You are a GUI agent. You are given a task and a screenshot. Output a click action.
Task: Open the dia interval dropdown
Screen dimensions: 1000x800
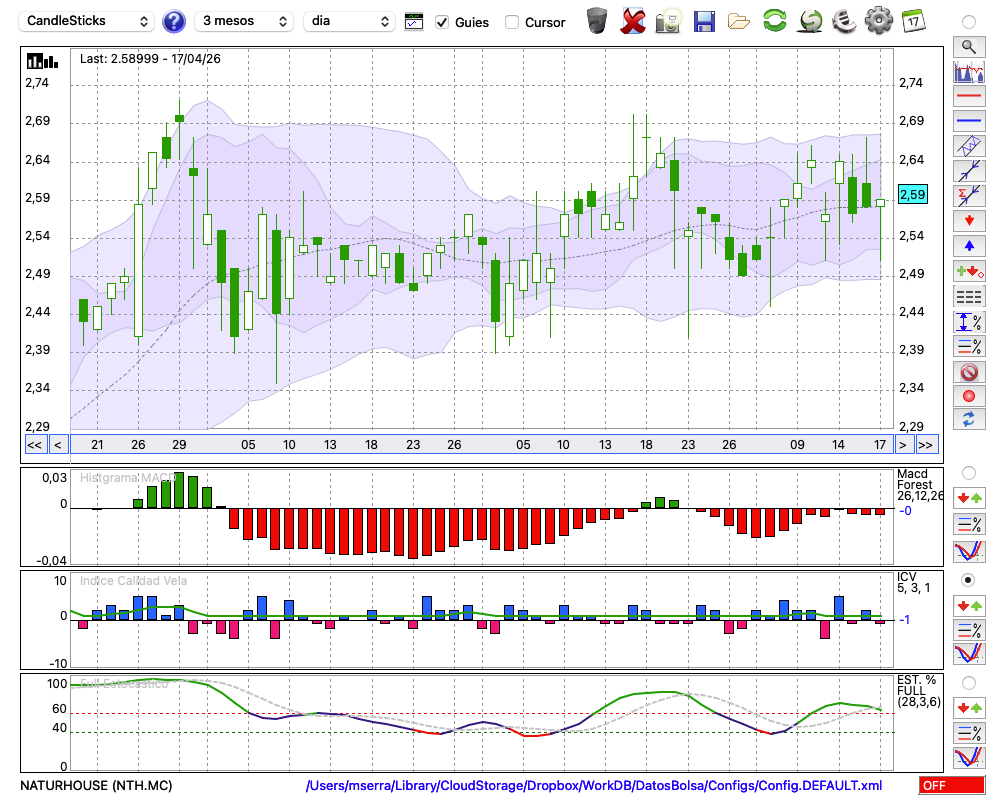click(x=349, y=21)
